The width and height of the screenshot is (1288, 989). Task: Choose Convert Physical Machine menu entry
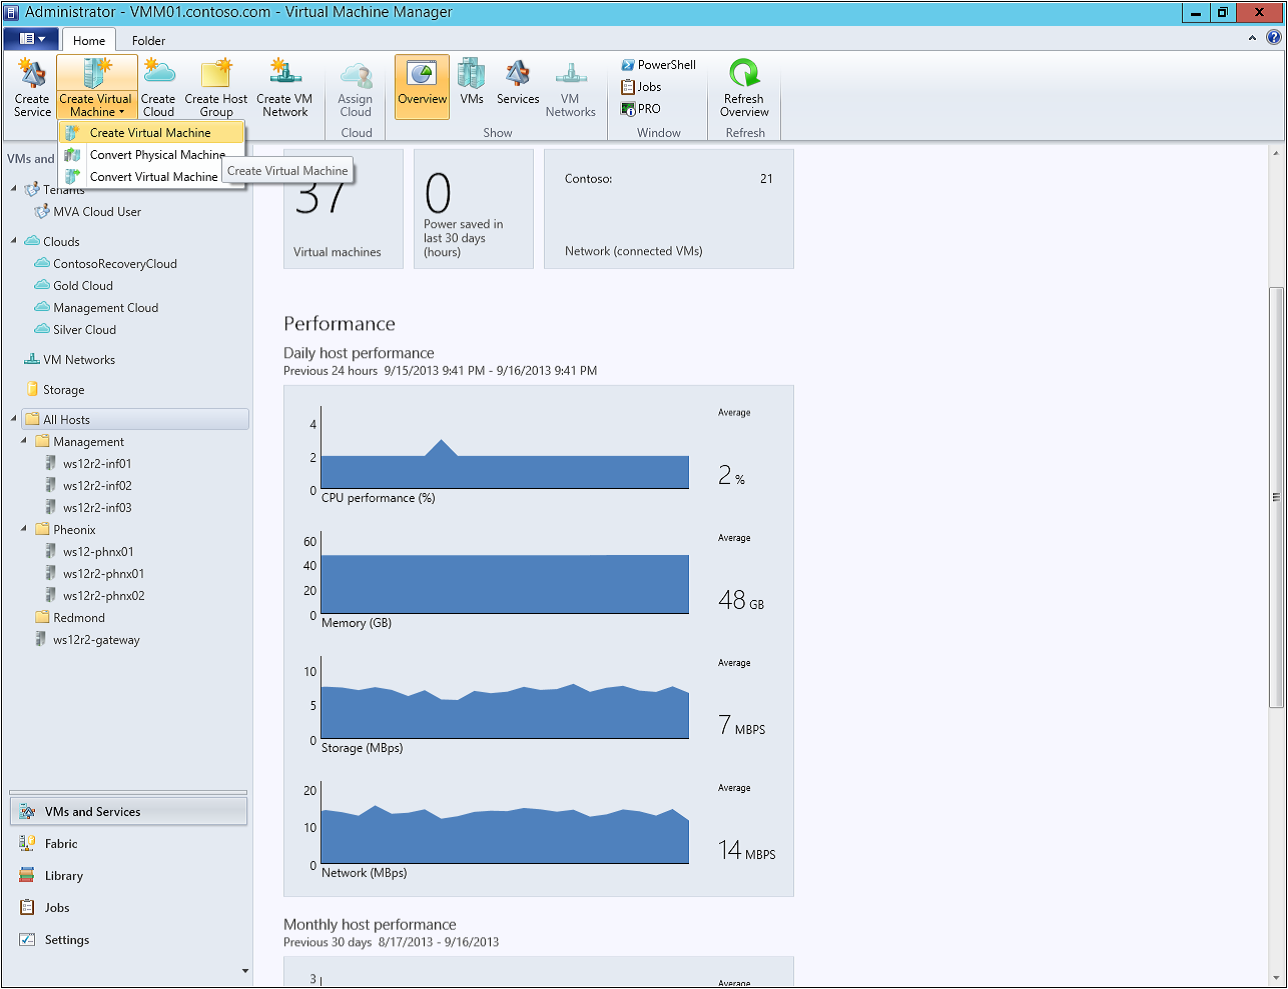151,155
